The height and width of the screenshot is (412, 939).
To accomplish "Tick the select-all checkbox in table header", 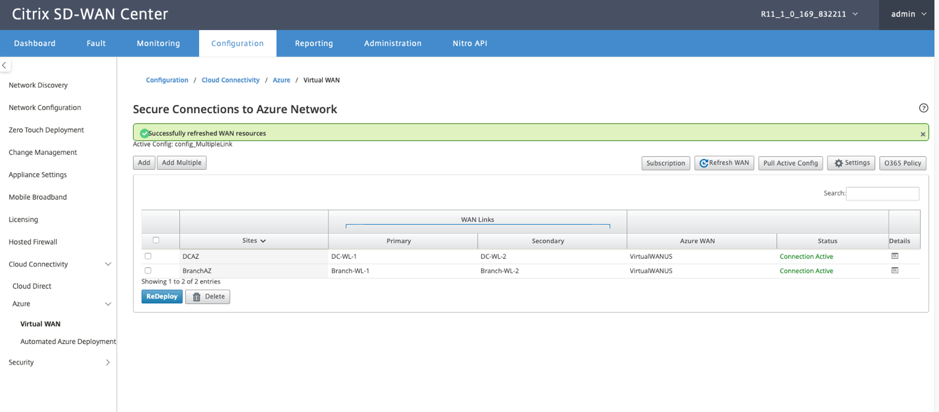I will click(156, 240).
